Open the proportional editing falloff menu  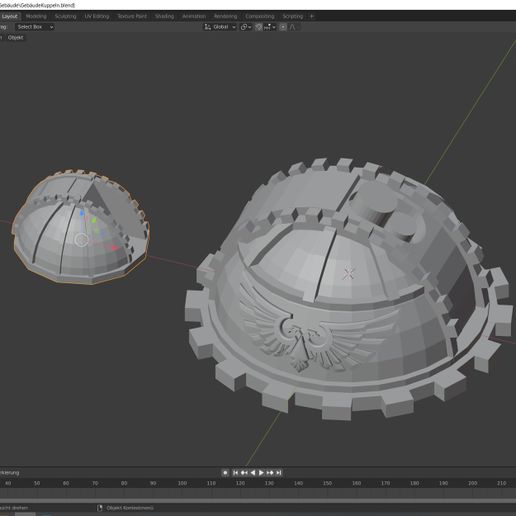pyautogui.click(x=293, y=27)
